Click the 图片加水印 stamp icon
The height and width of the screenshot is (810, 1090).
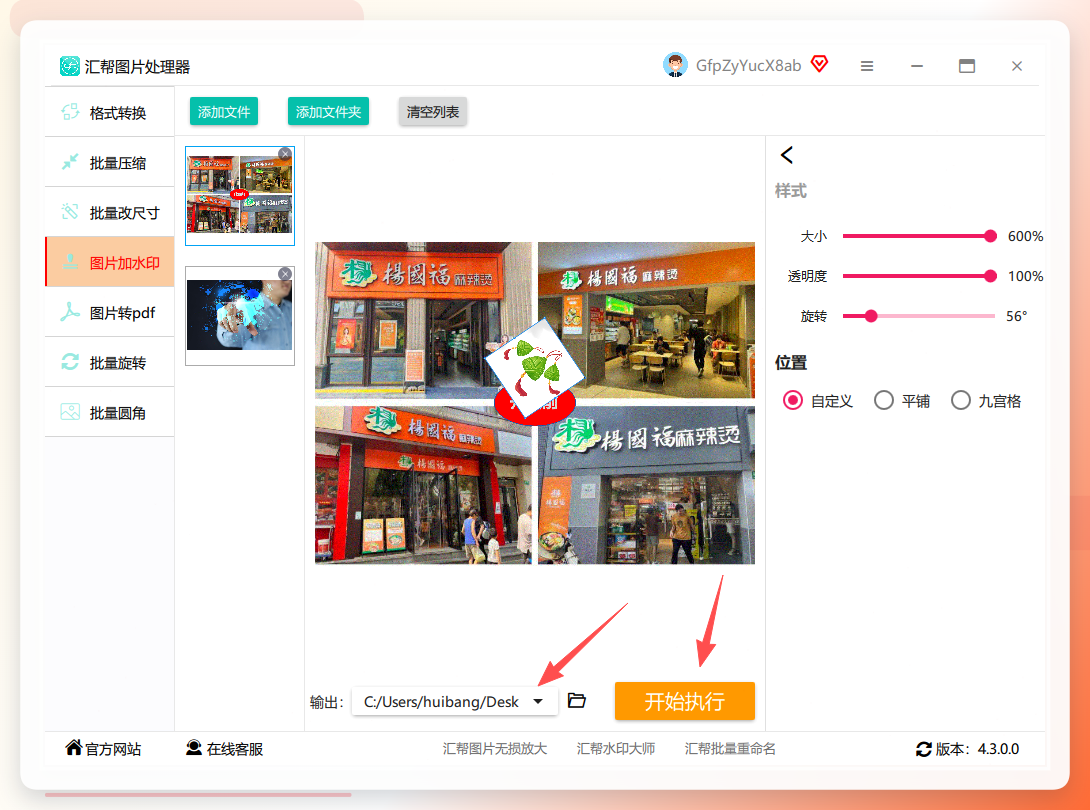(70, 262)
